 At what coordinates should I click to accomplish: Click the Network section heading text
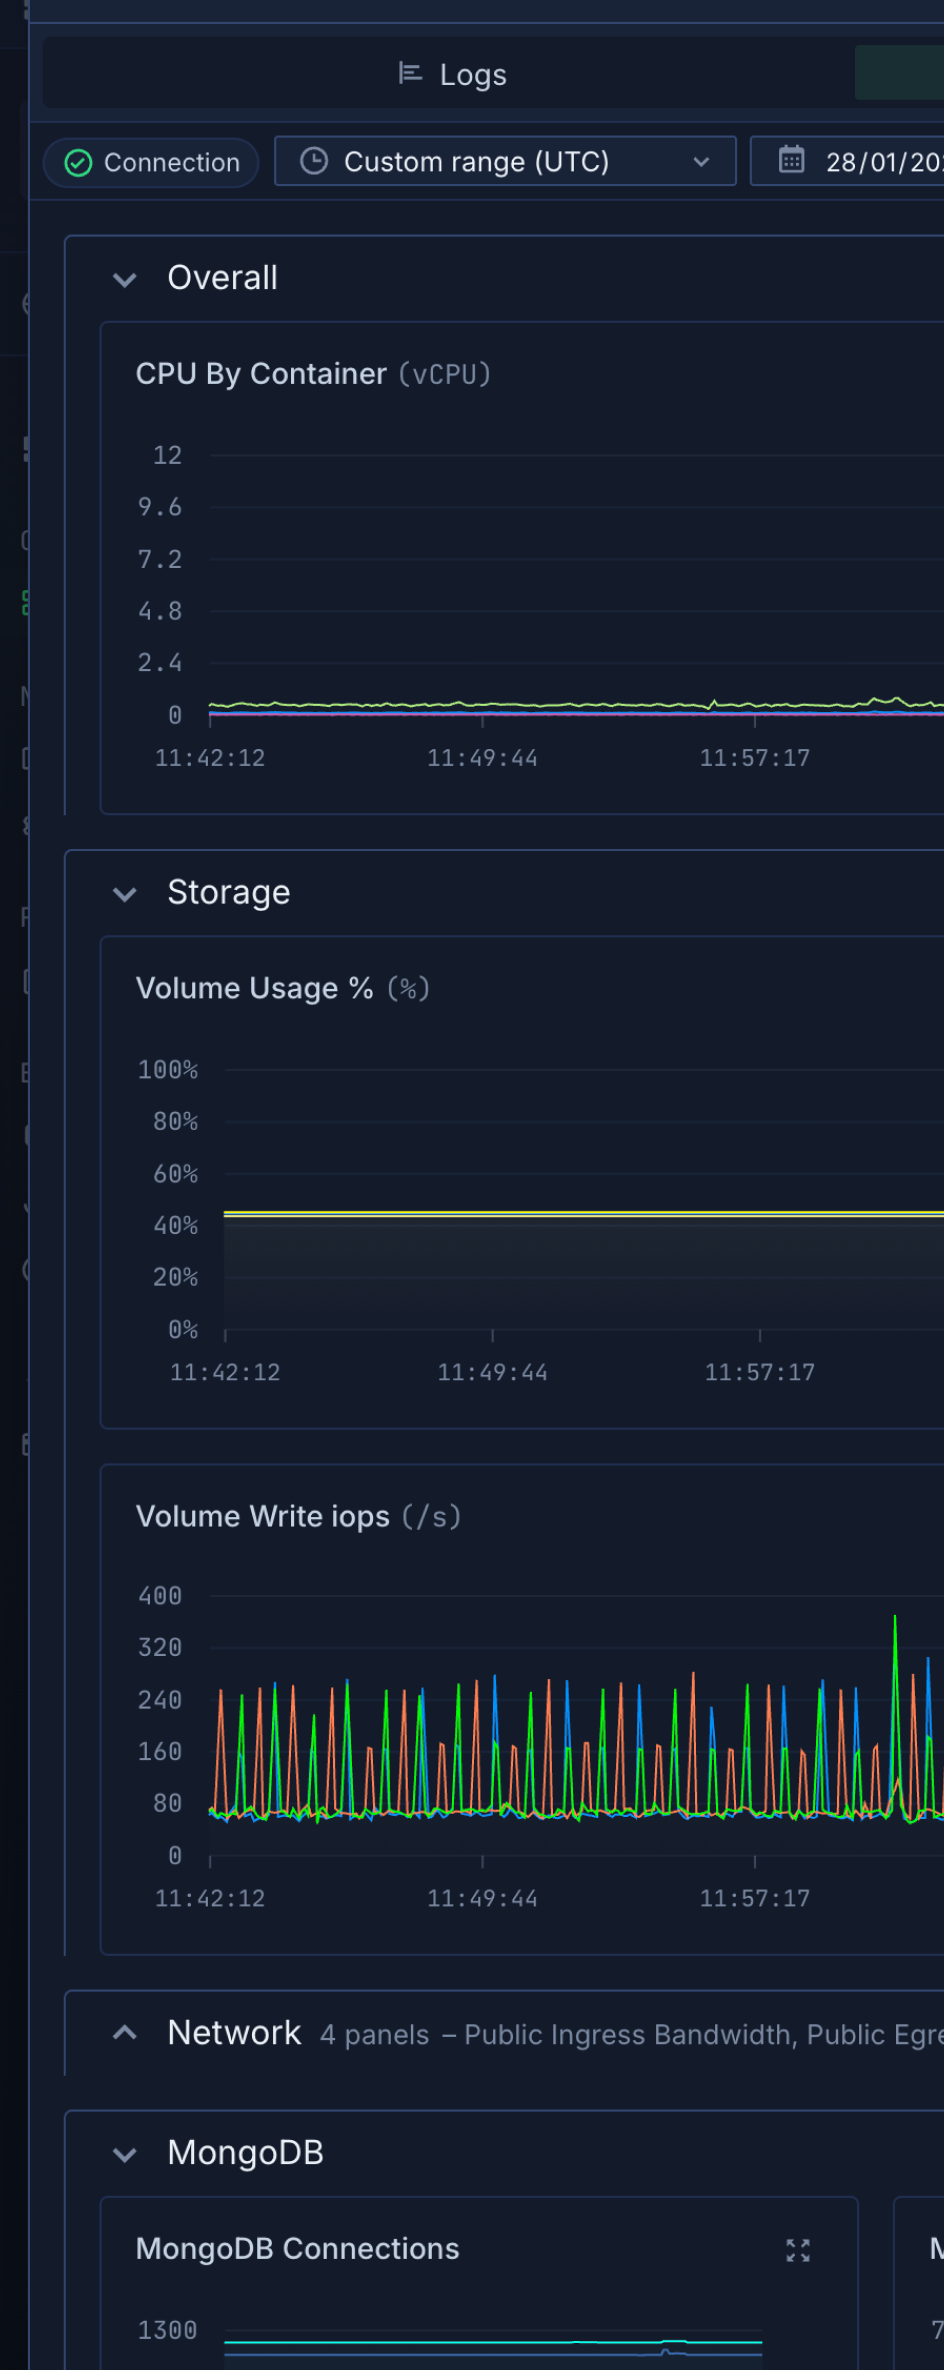pyautogui.click(x=234, y=2033)
